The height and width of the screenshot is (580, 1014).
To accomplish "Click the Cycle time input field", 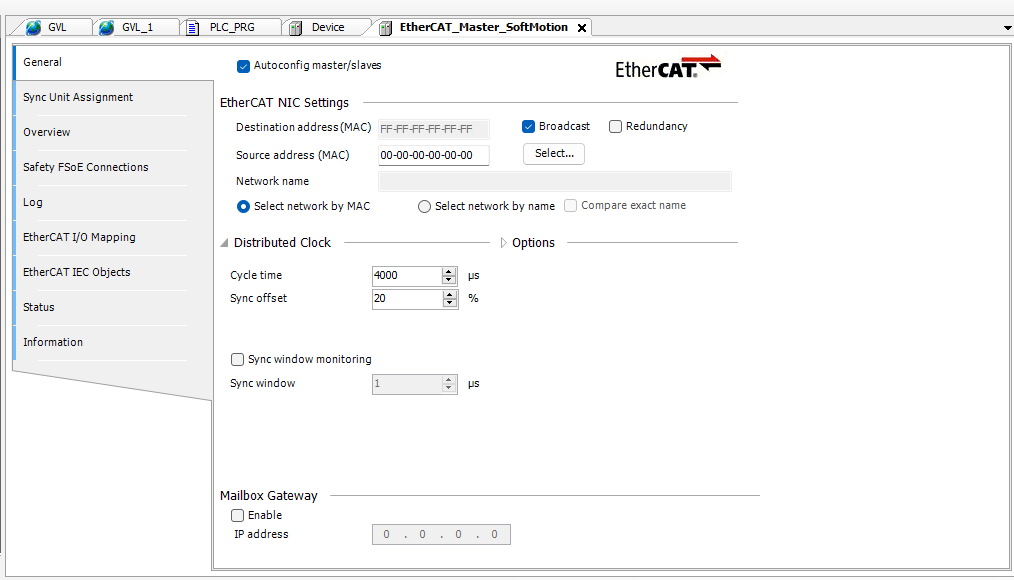I will (407, 275).
